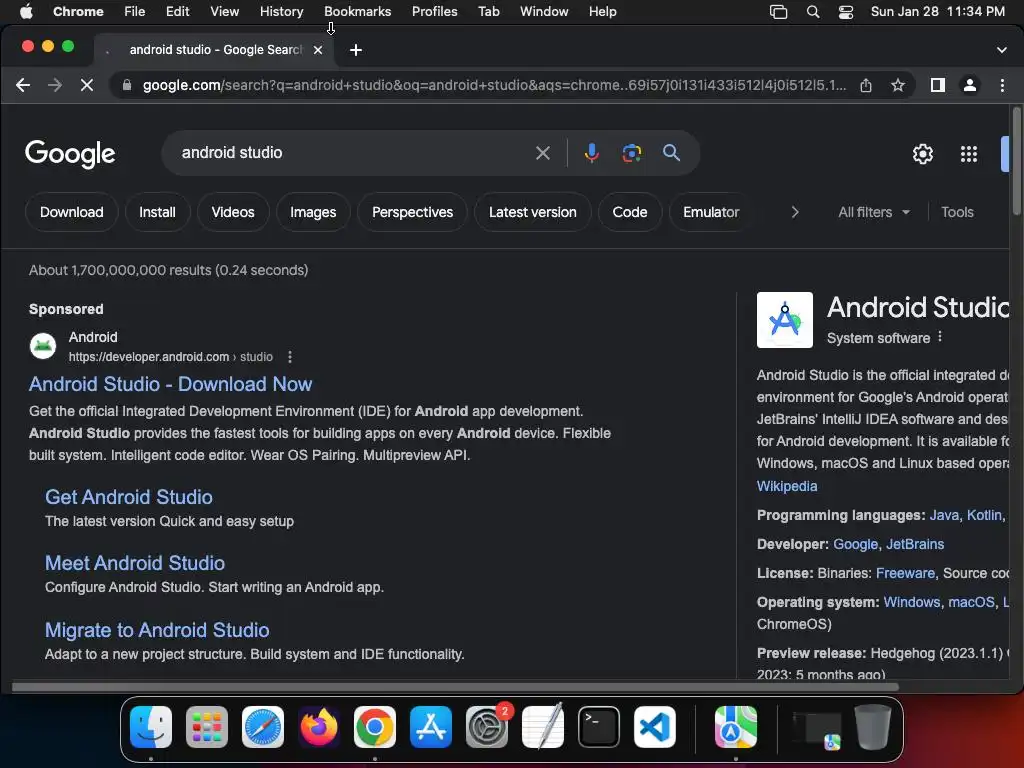Bookmark this page with the star icon
This screenshot has height=768, width=1024.
[898, 85]
